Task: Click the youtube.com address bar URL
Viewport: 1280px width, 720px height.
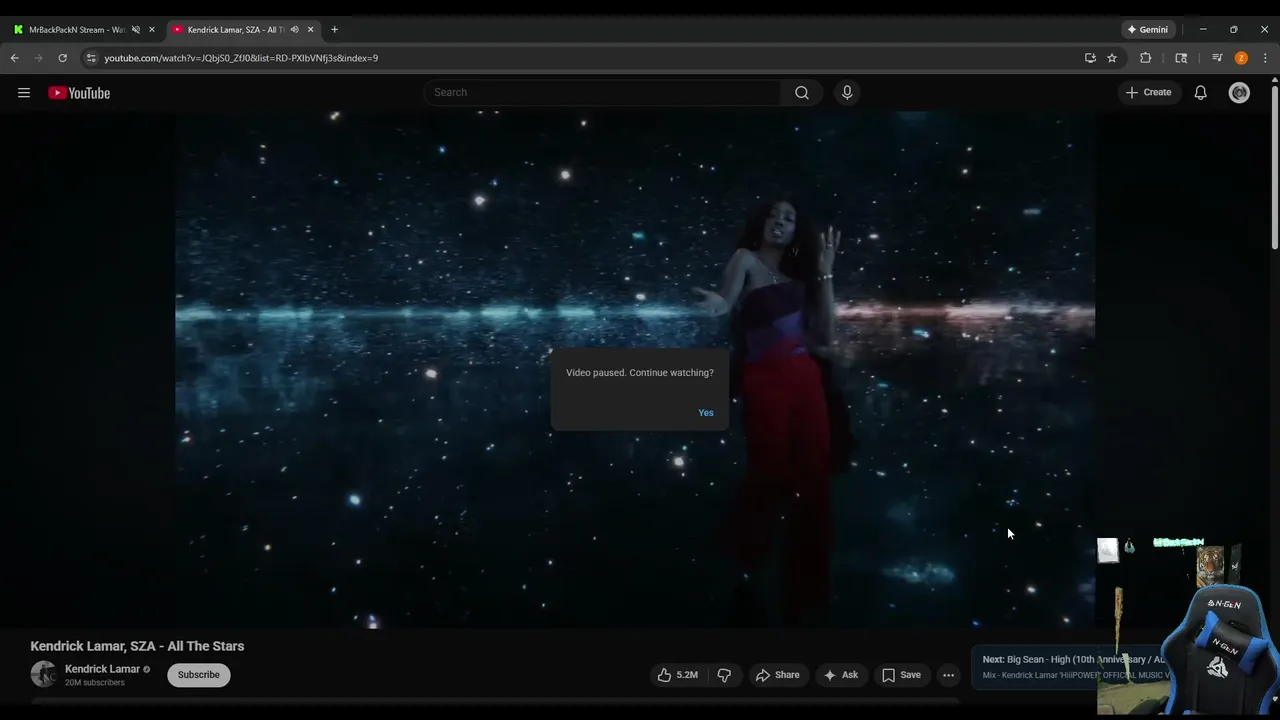Action: pos(241,58)
